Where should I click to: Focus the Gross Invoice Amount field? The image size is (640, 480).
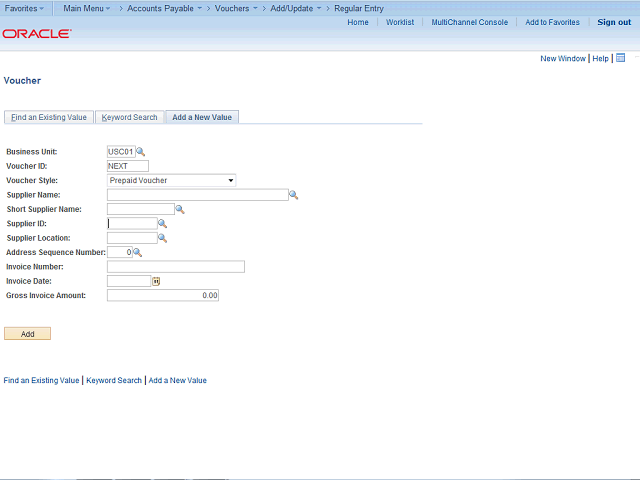163,295
